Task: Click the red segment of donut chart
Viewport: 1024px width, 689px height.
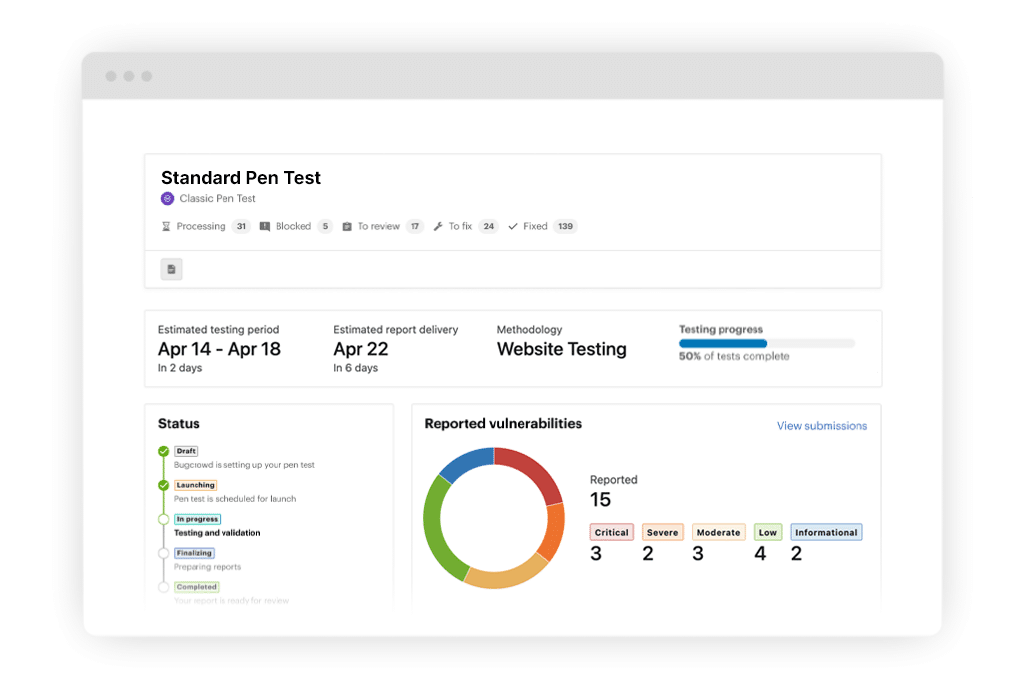Action: point(535,471)
